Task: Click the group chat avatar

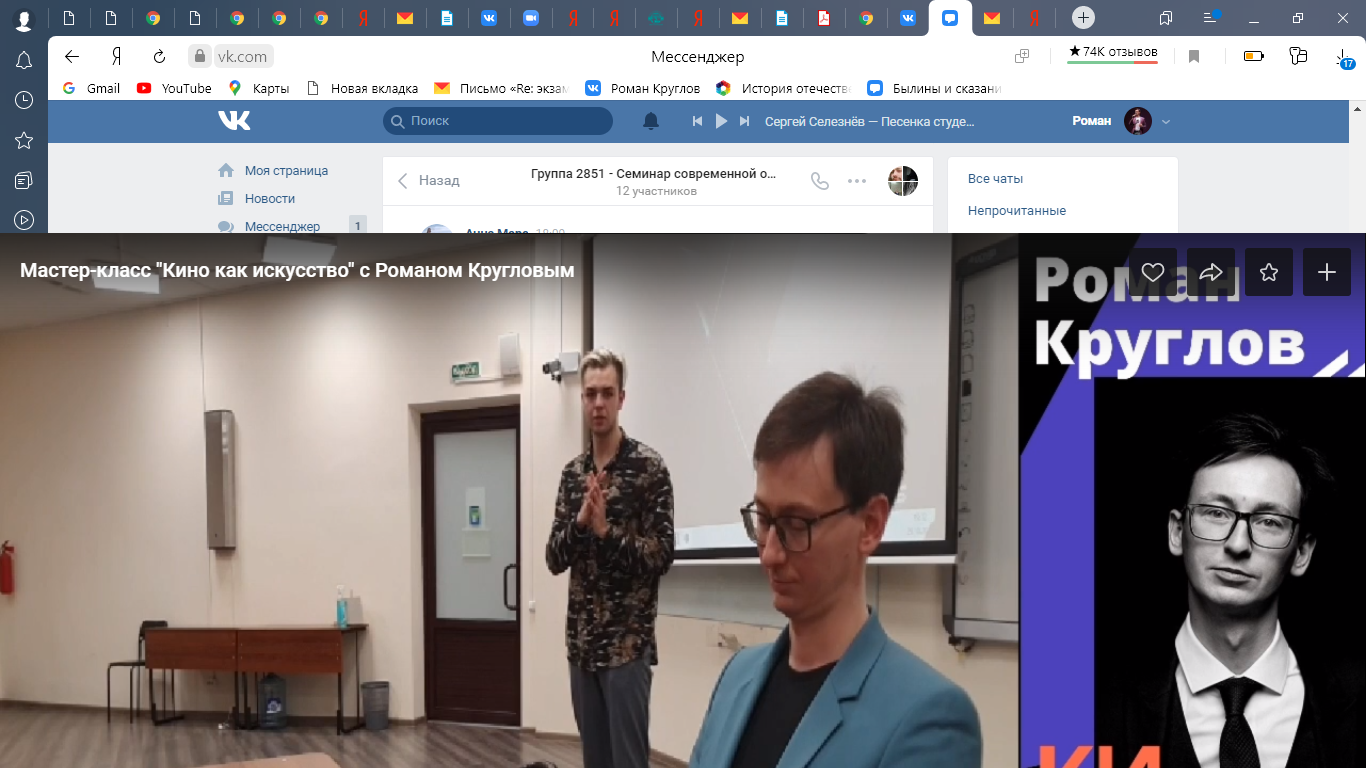Action: (x=903, y=181)
